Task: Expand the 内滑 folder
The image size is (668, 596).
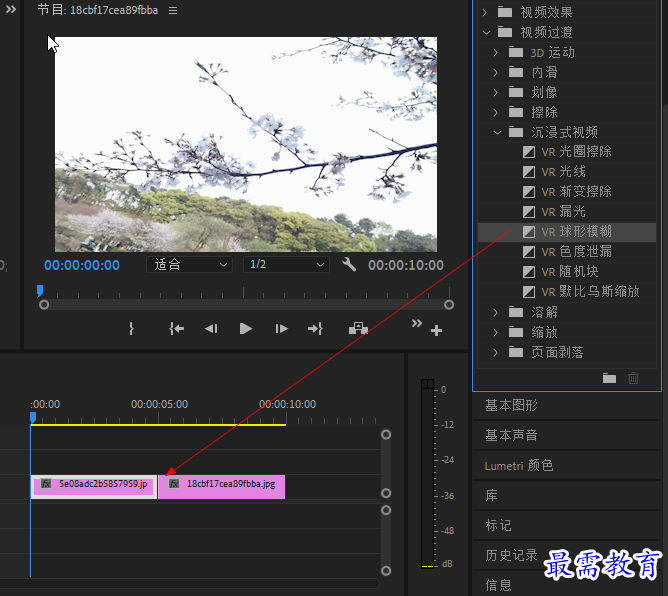Action: pos(495,72)
